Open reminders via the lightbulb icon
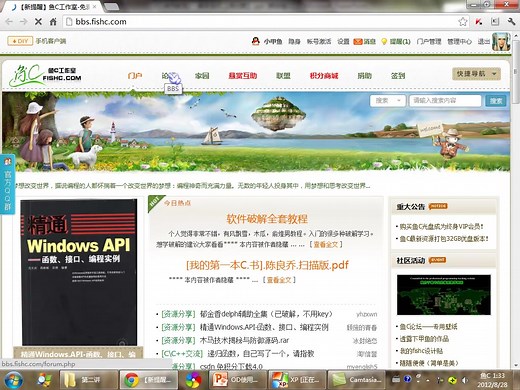The width and height of the screenshot is (520, 390). [x=384, y=41]
